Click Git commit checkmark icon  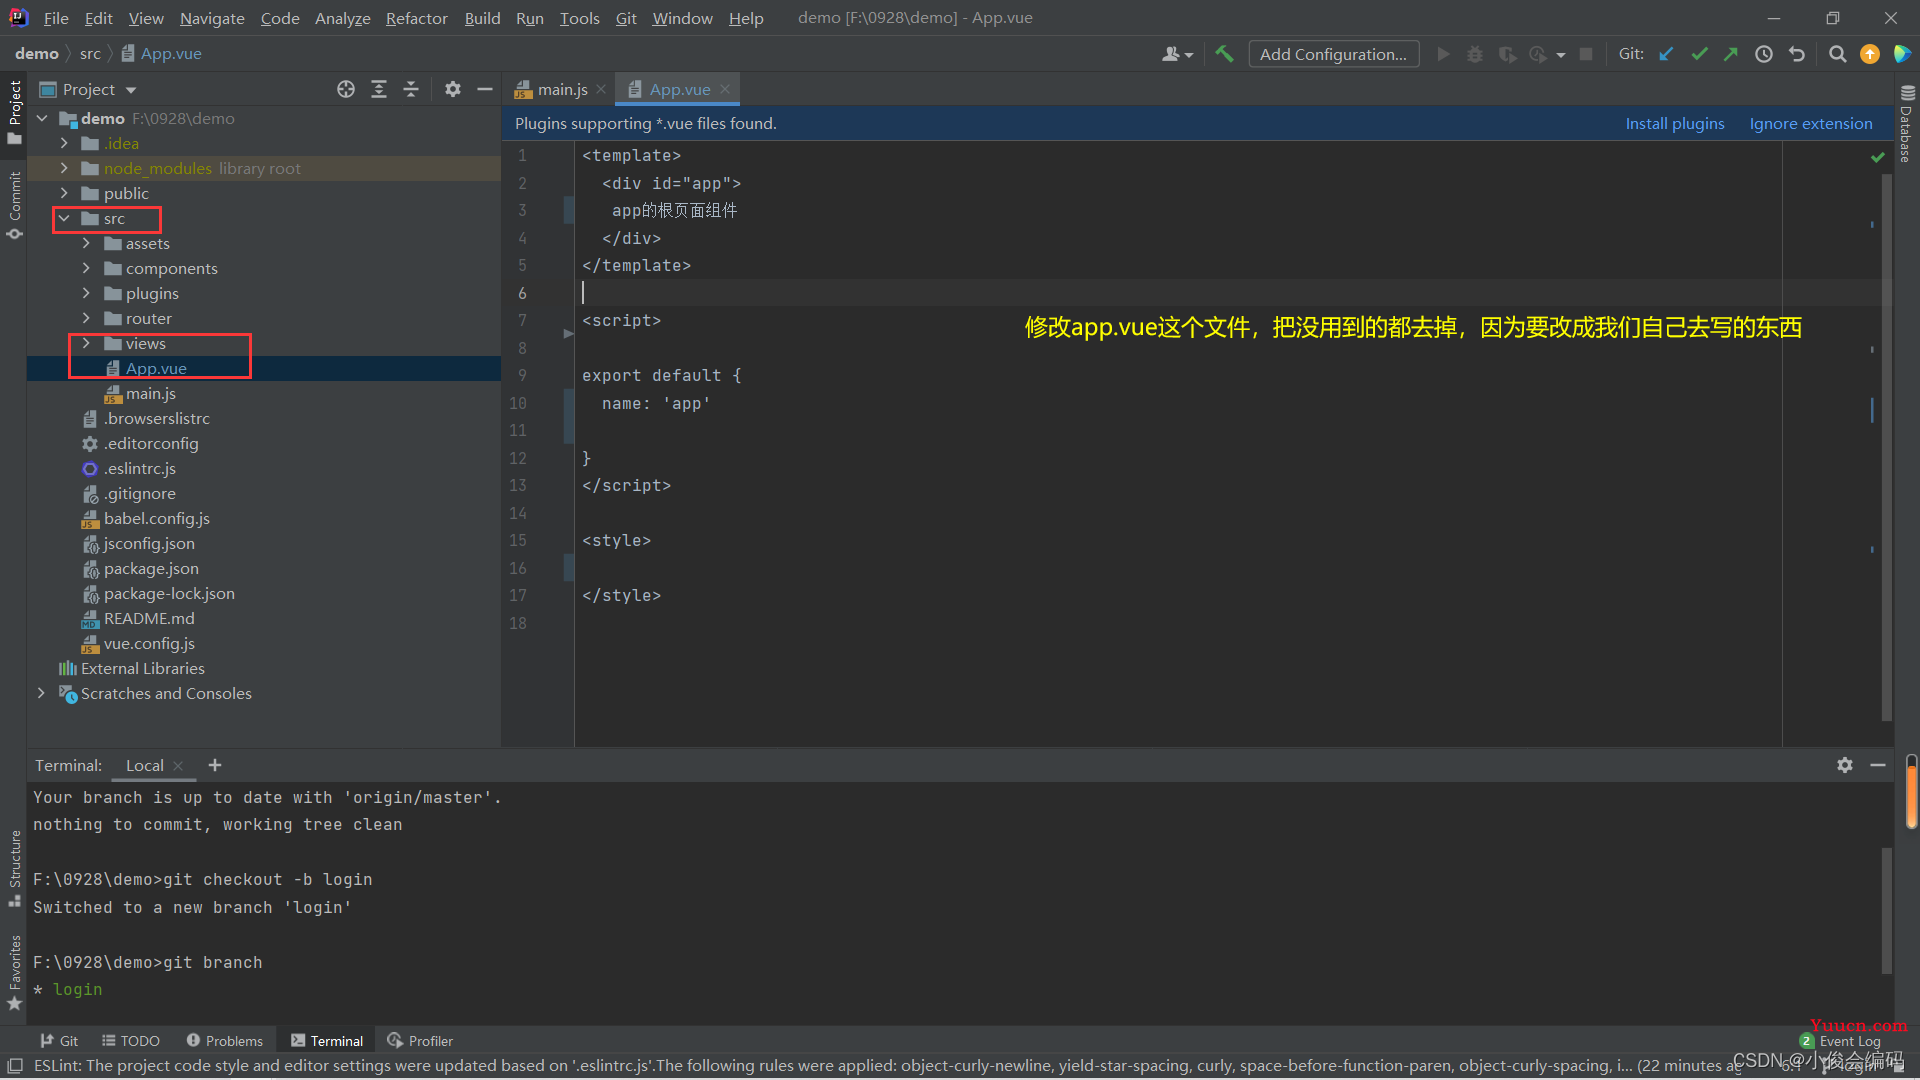point(1699,54)
